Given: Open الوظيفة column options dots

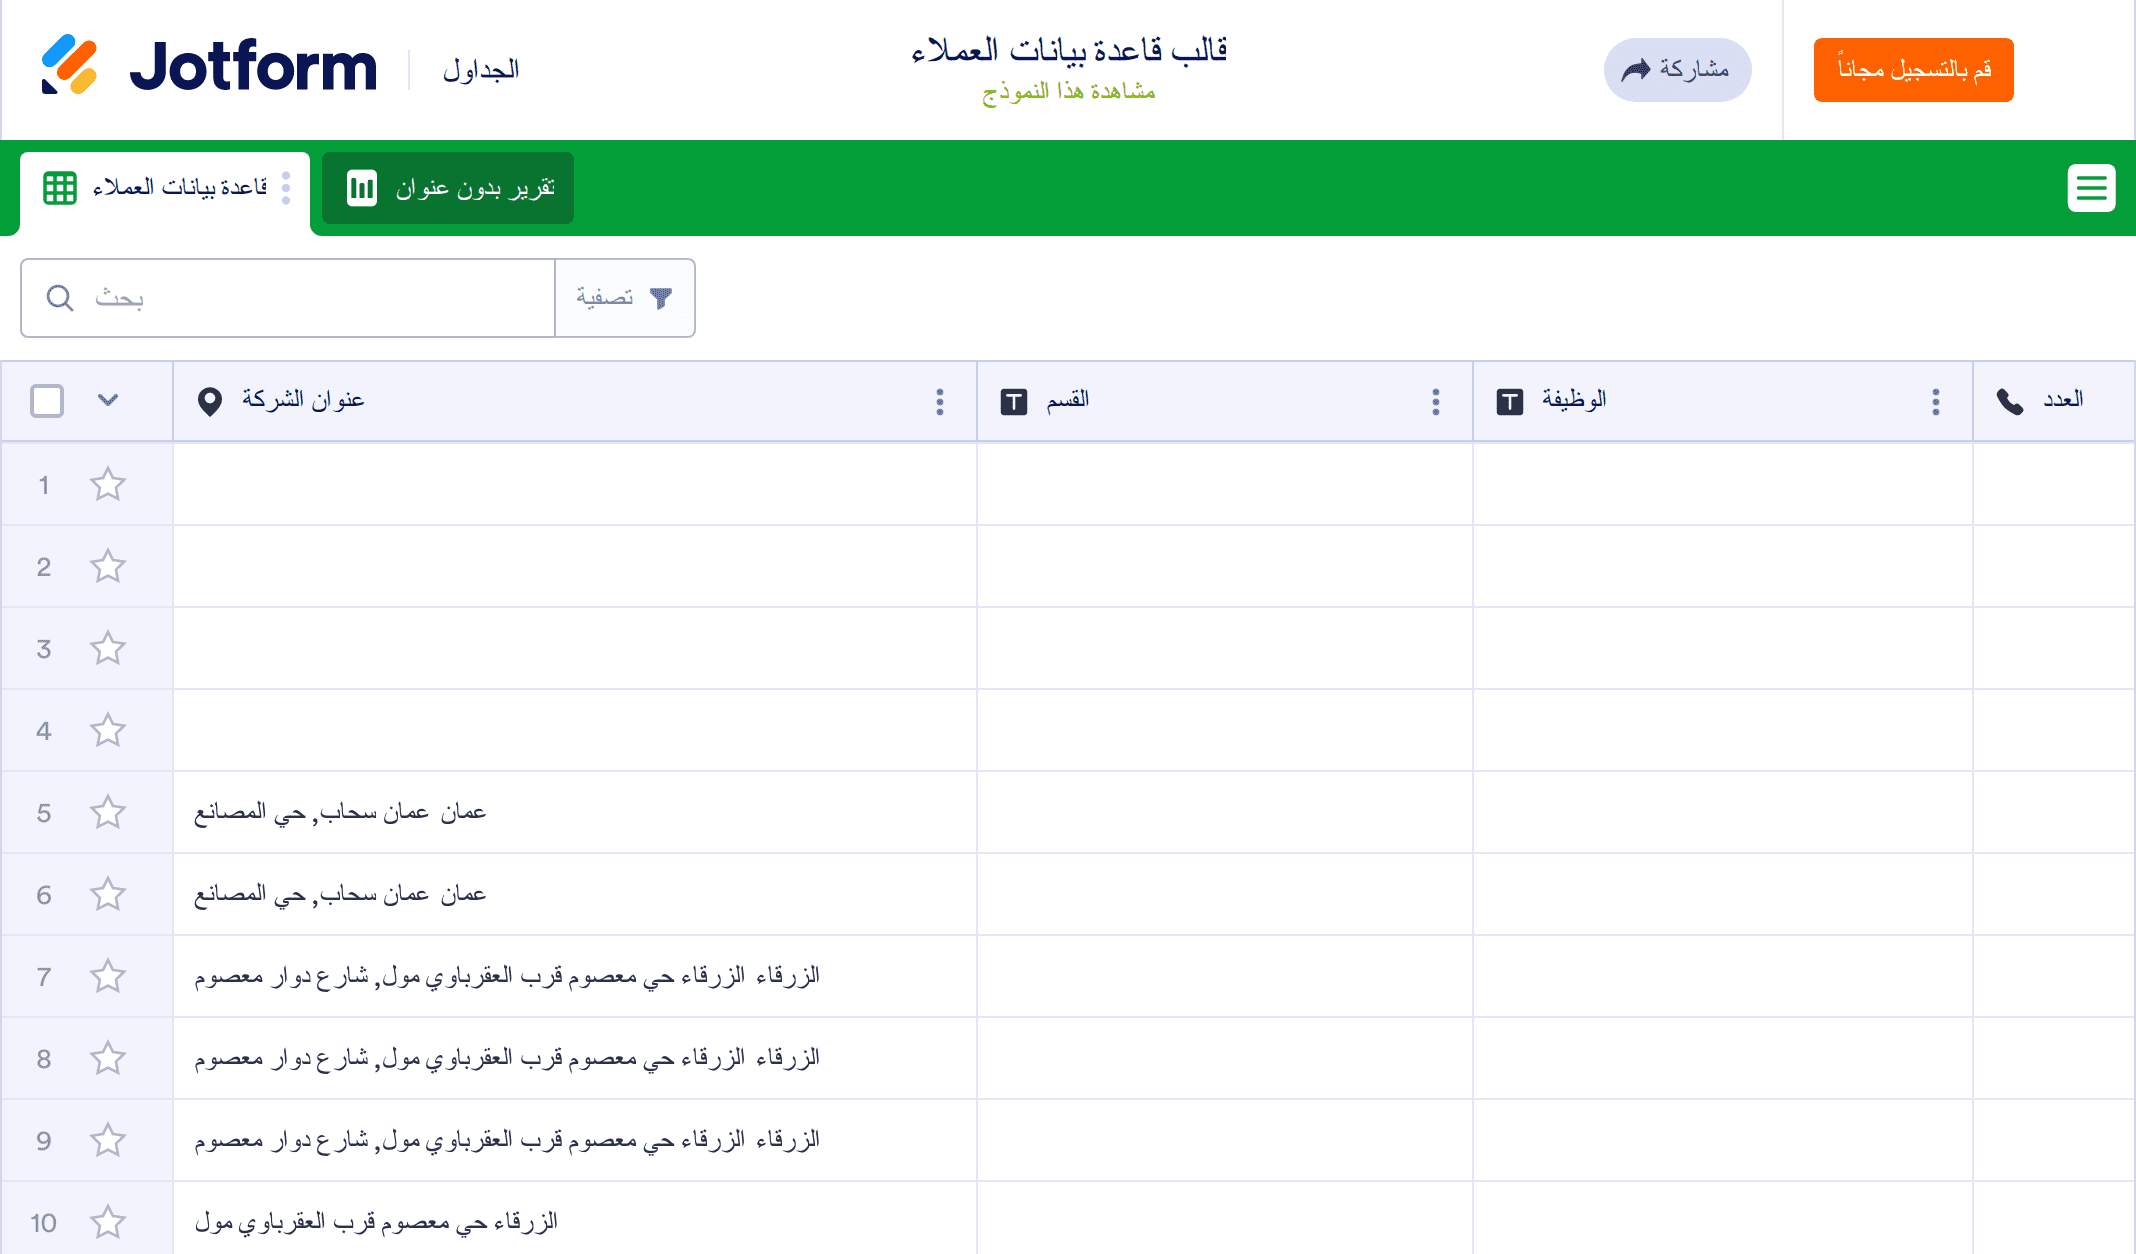Looking at the screenshot, I should click(x=1935, y=402).
